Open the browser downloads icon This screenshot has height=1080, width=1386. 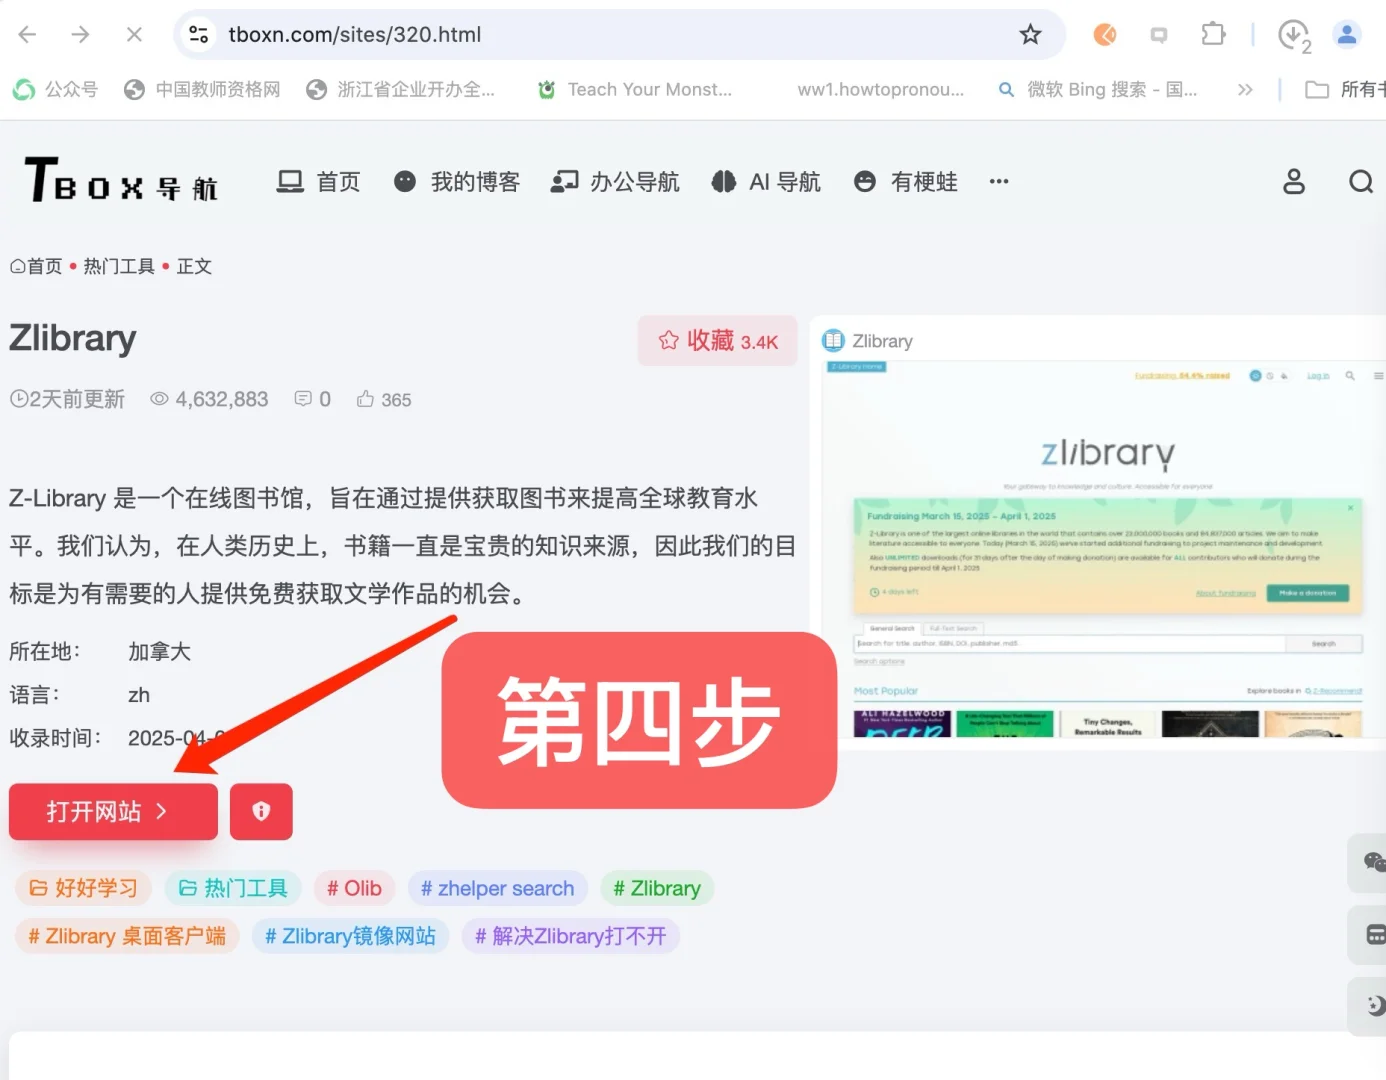coord(1294,35)
